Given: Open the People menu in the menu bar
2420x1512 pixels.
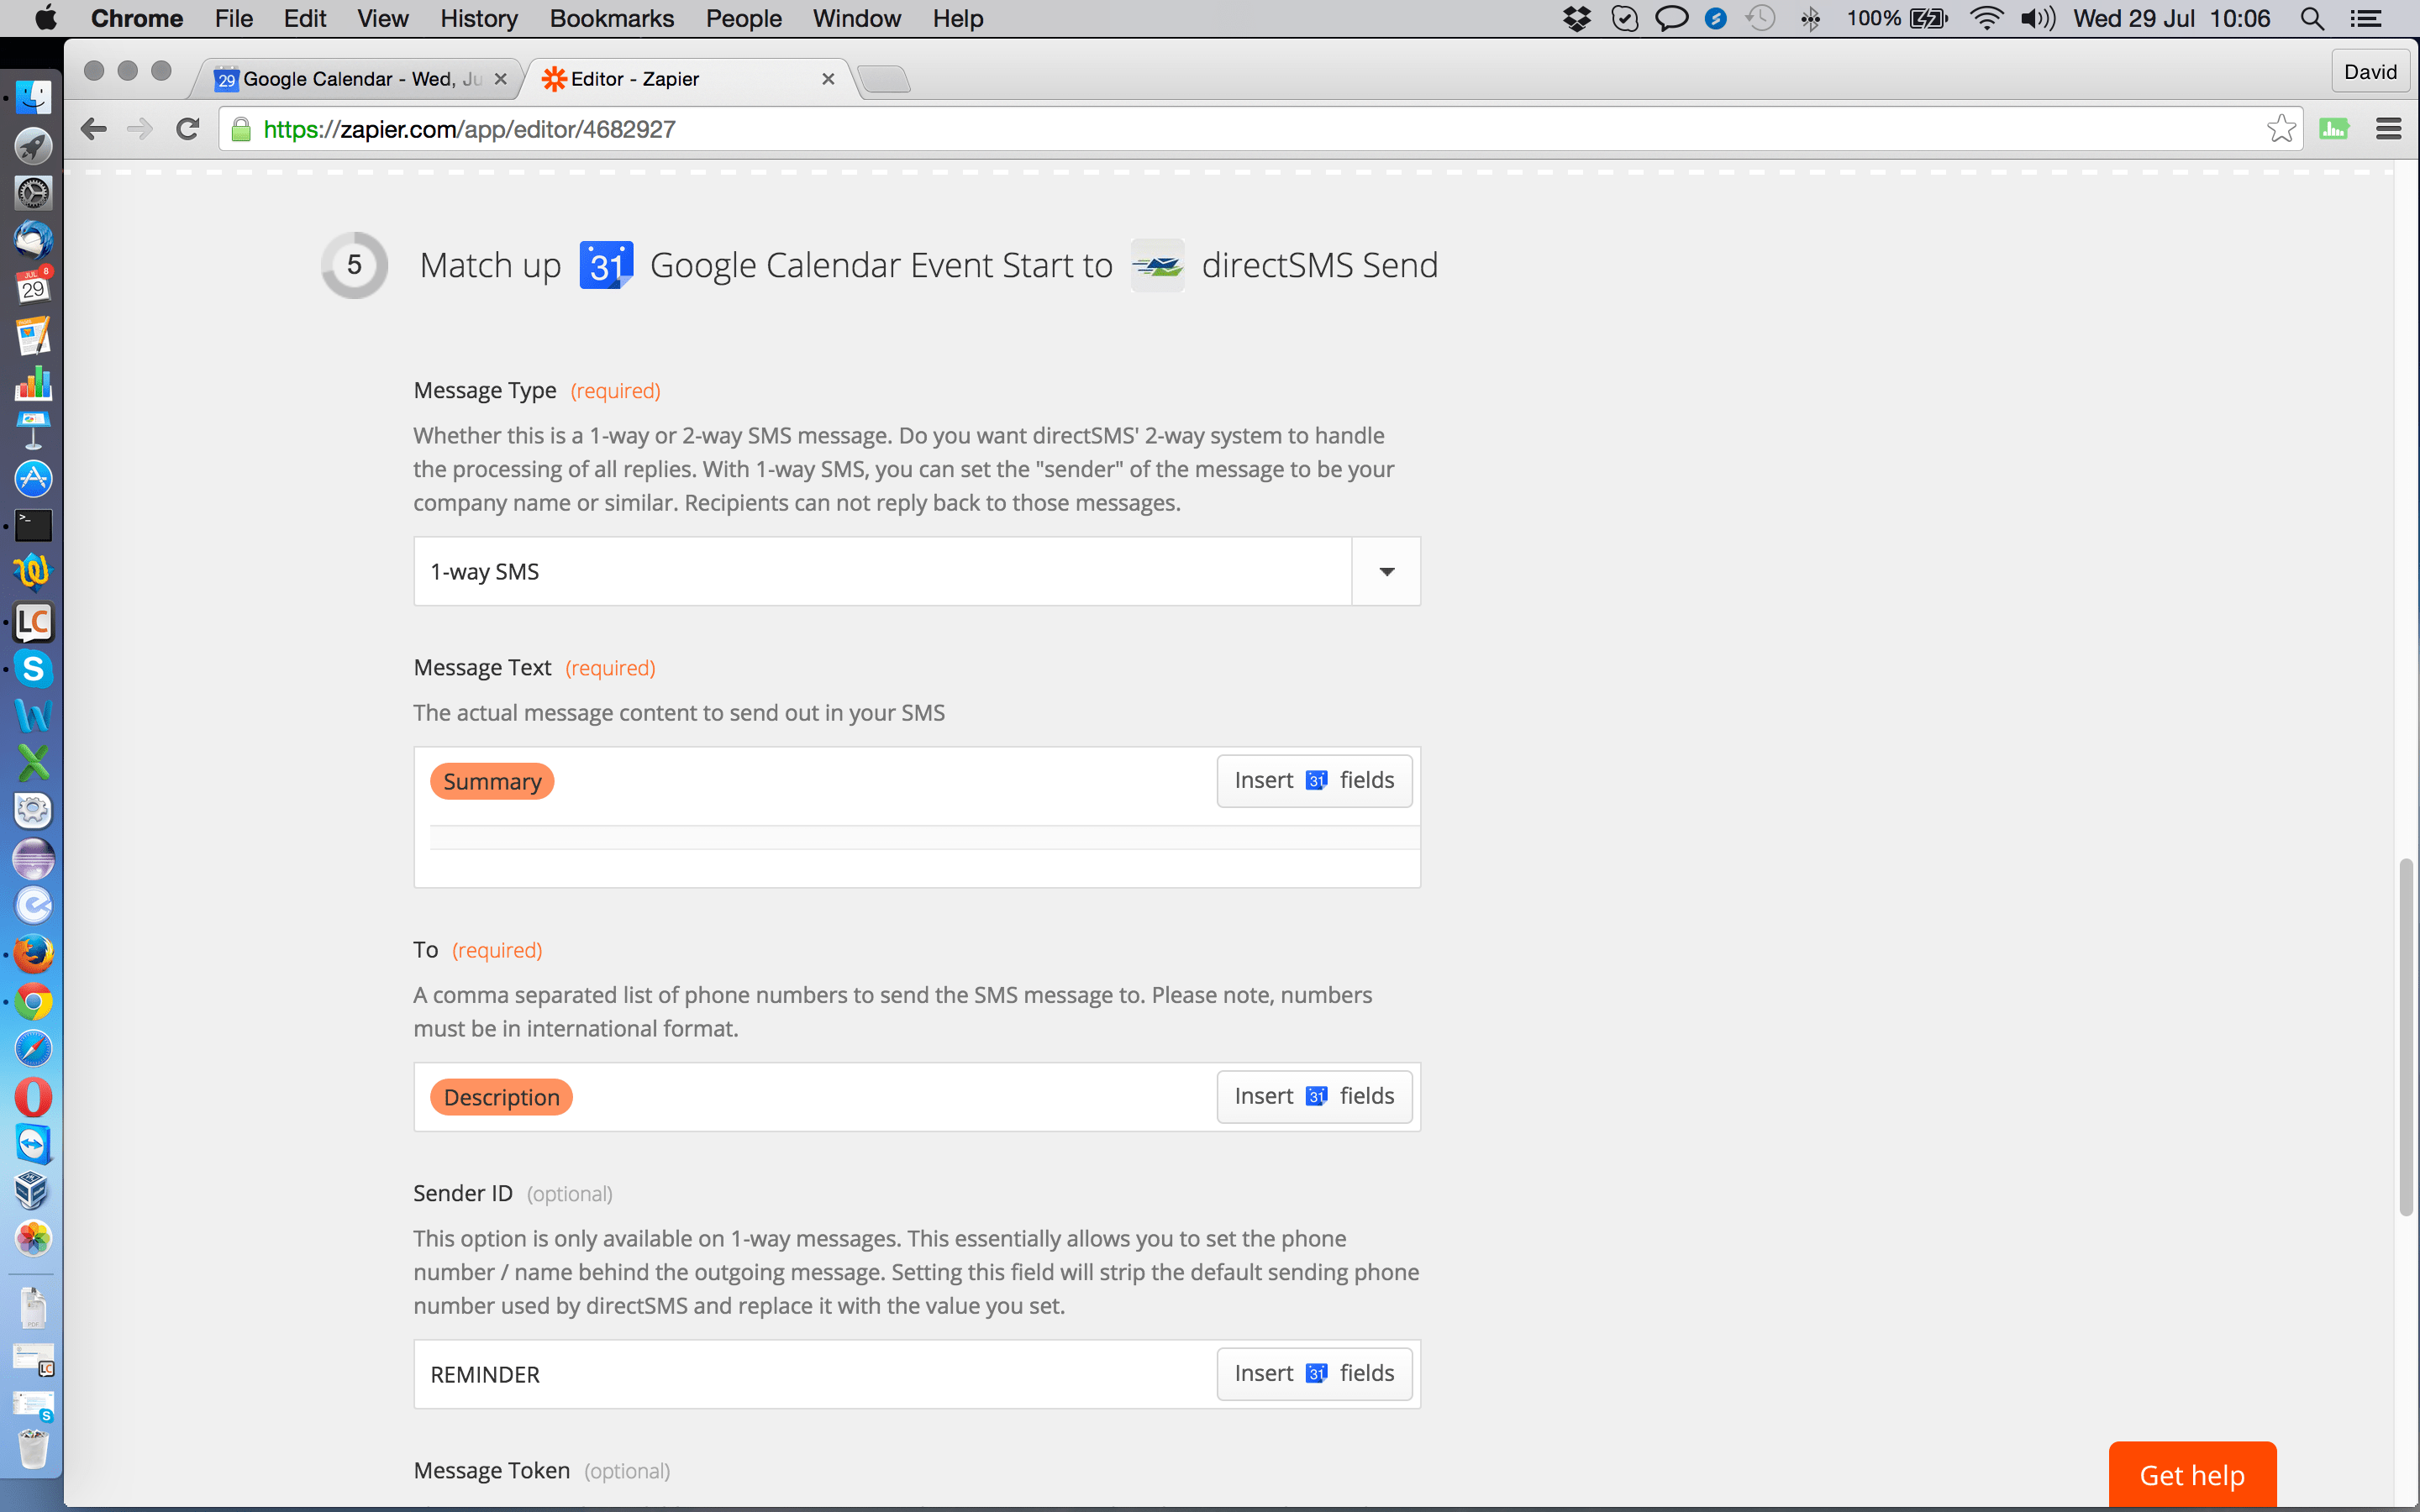Looking at the screenshot, I should (743, 18).
